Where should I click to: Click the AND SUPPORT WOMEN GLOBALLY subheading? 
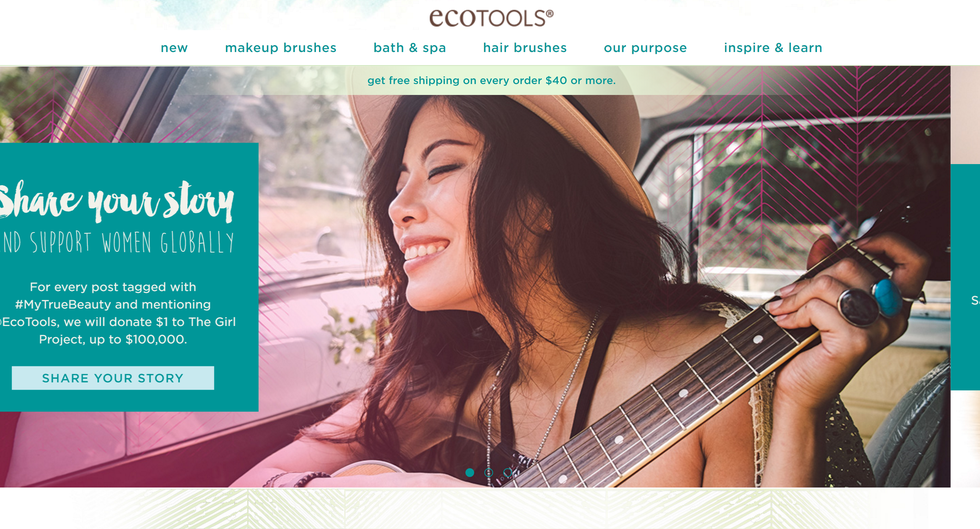pyautogui.click(x=118, y=243)
